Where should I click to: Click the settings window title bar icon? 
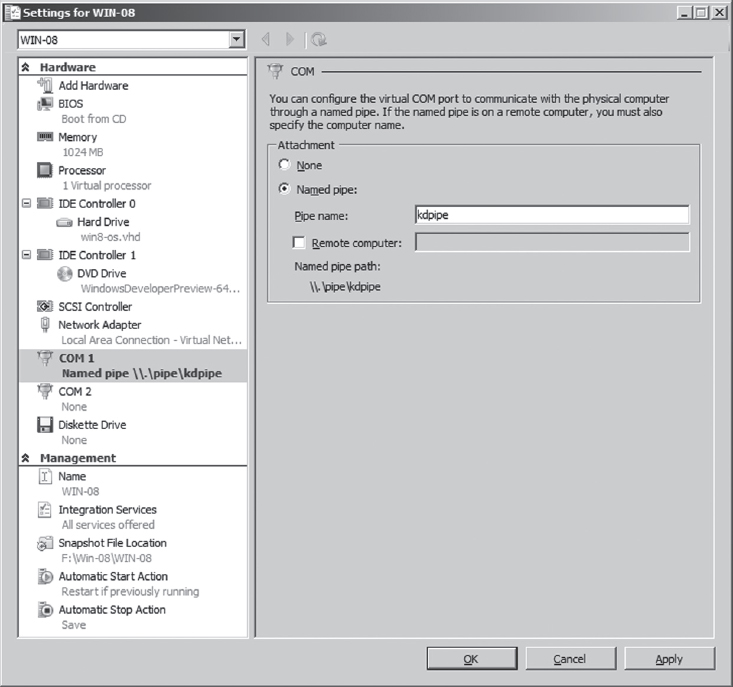[x=12, y=13]
